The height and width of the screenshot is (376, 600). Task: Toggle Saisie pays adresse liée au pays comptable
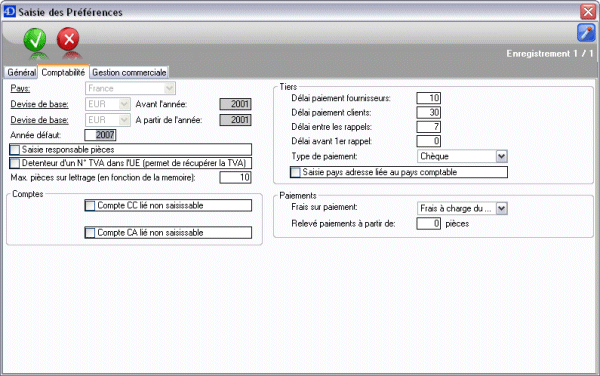coord(295,173)
